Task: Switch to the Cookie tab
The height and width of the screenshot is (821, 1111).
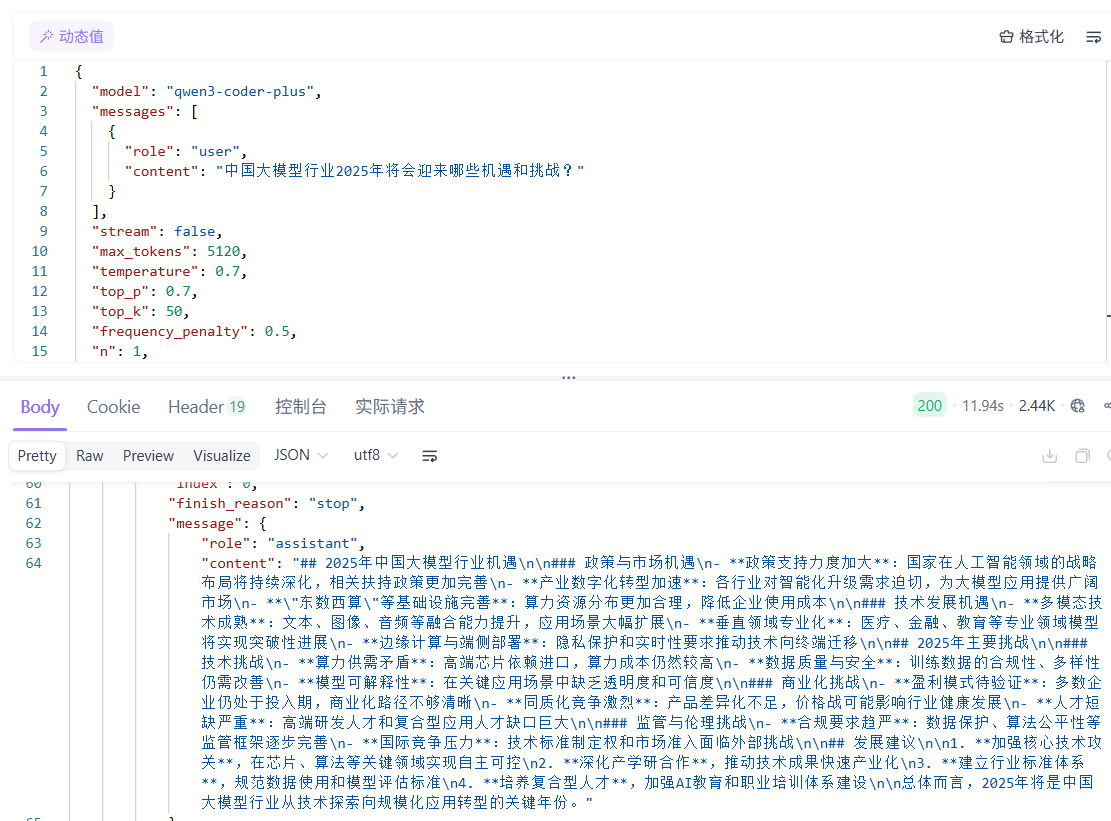Action: coord(113,407)
